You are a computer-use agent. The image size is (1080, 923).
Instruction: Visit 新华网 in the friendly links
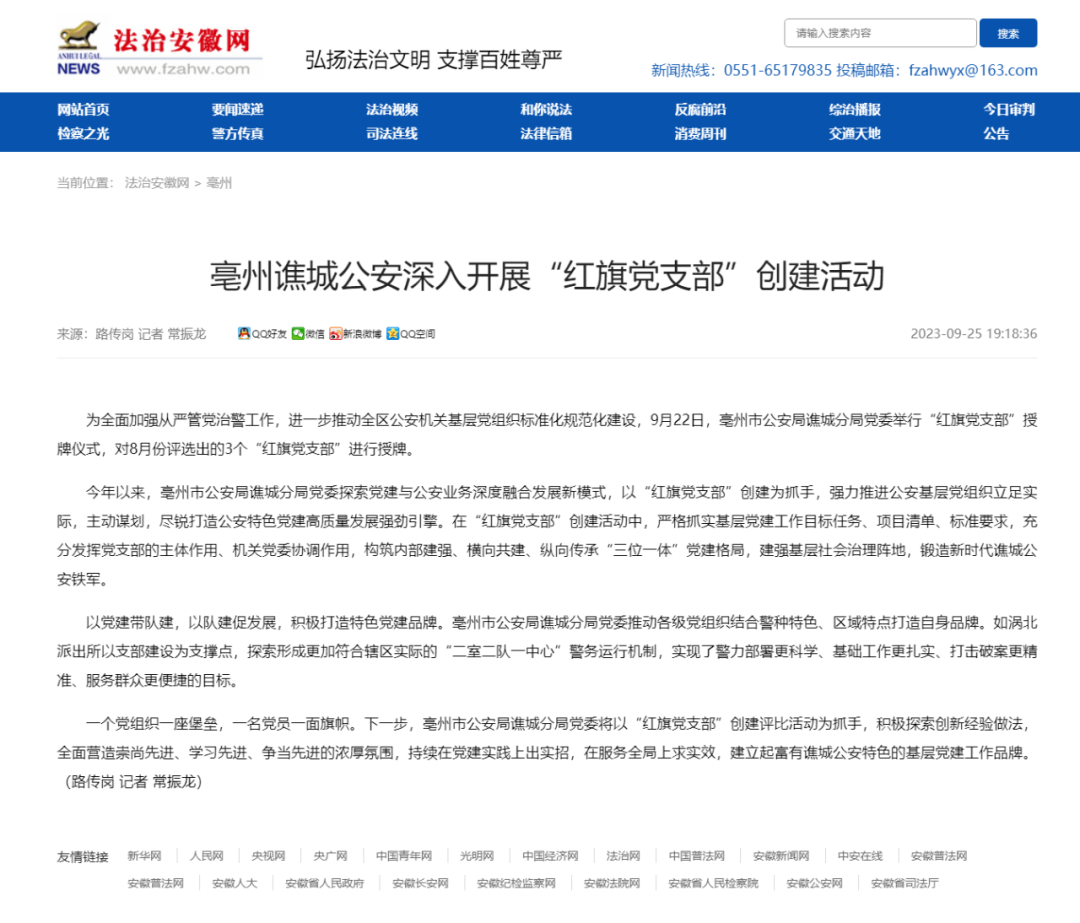coord(146,856)
